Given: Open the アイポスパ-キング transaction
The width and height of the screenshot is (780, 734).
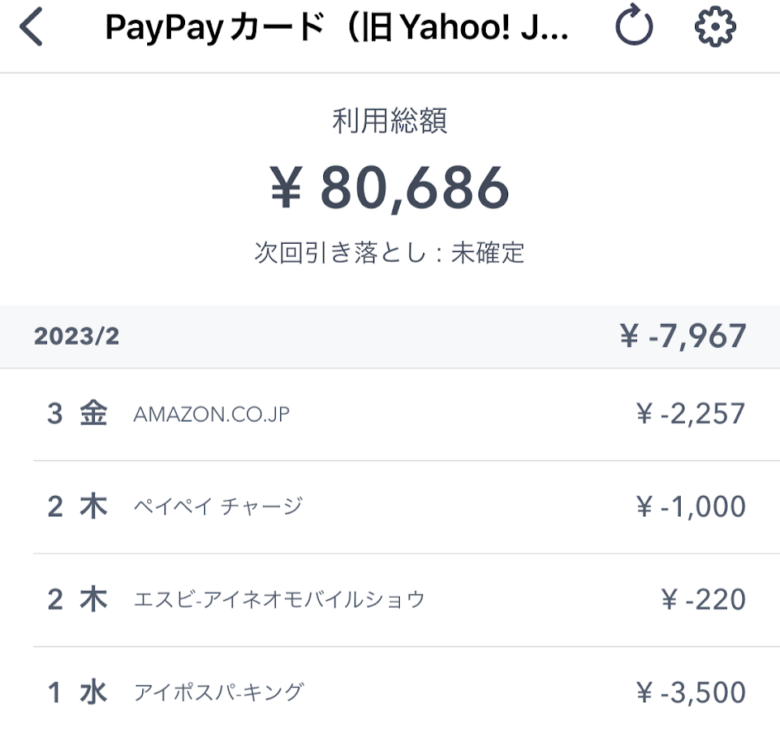Looking at the screenshot, I should [x=390, y=691].
